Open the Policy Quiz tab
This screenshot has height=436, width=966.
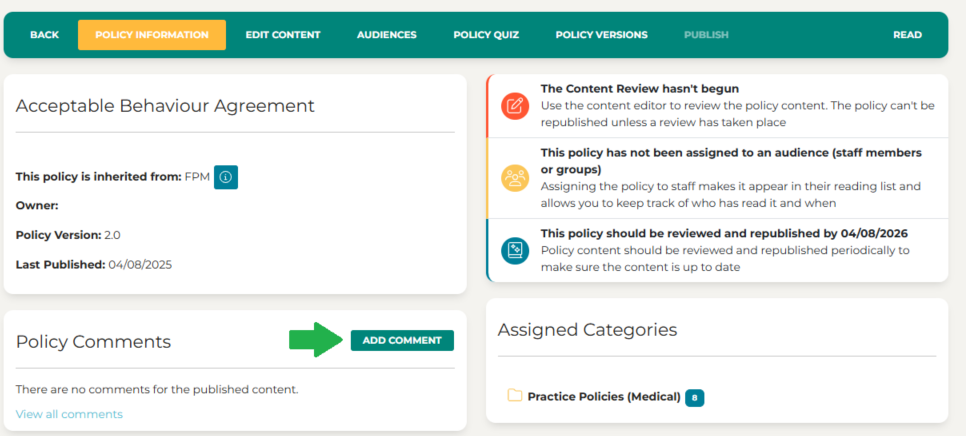coord(486,35)
